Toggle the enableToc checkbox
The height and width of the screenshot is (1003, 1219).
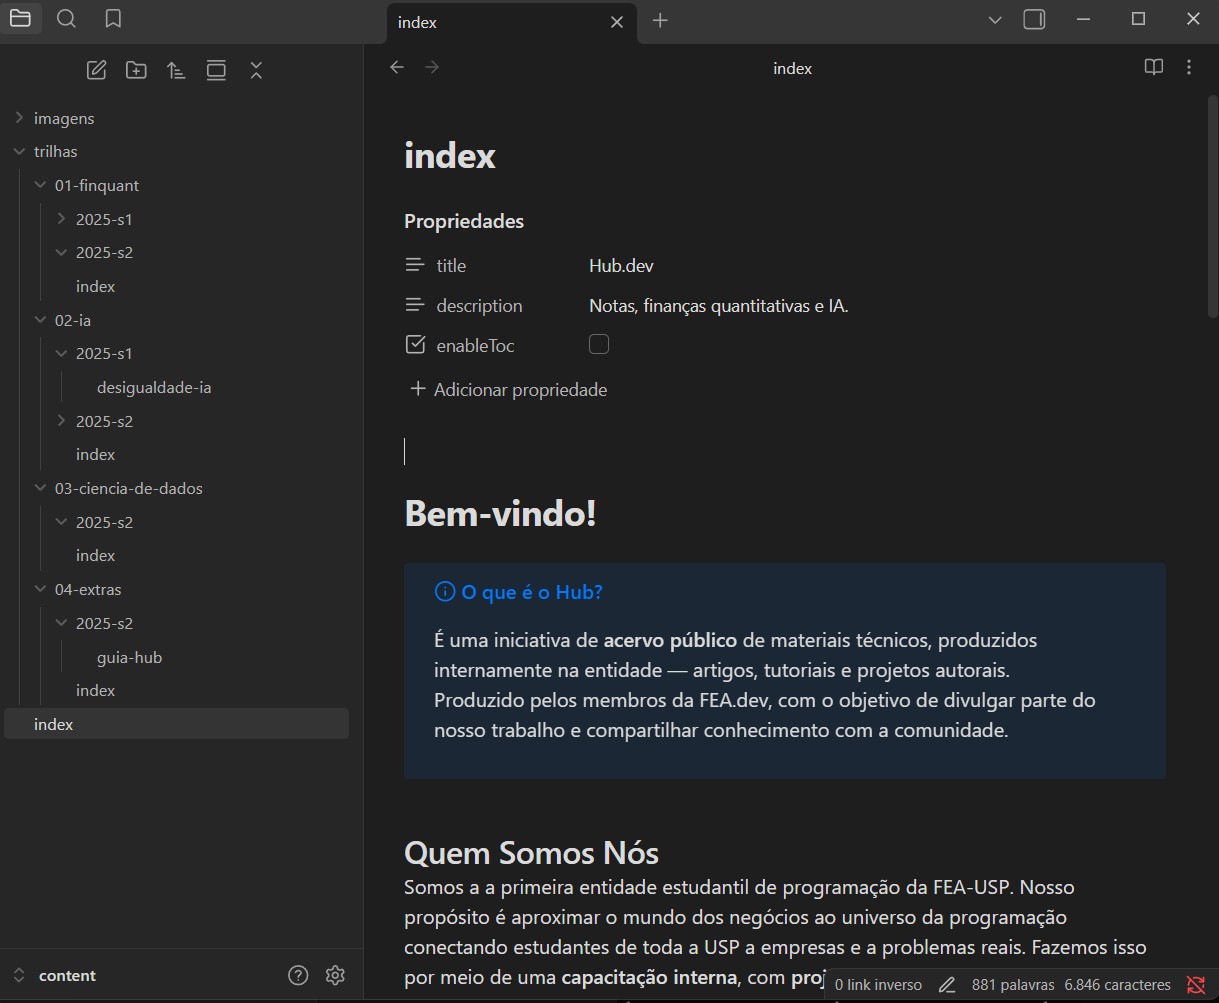coord(599,343)
